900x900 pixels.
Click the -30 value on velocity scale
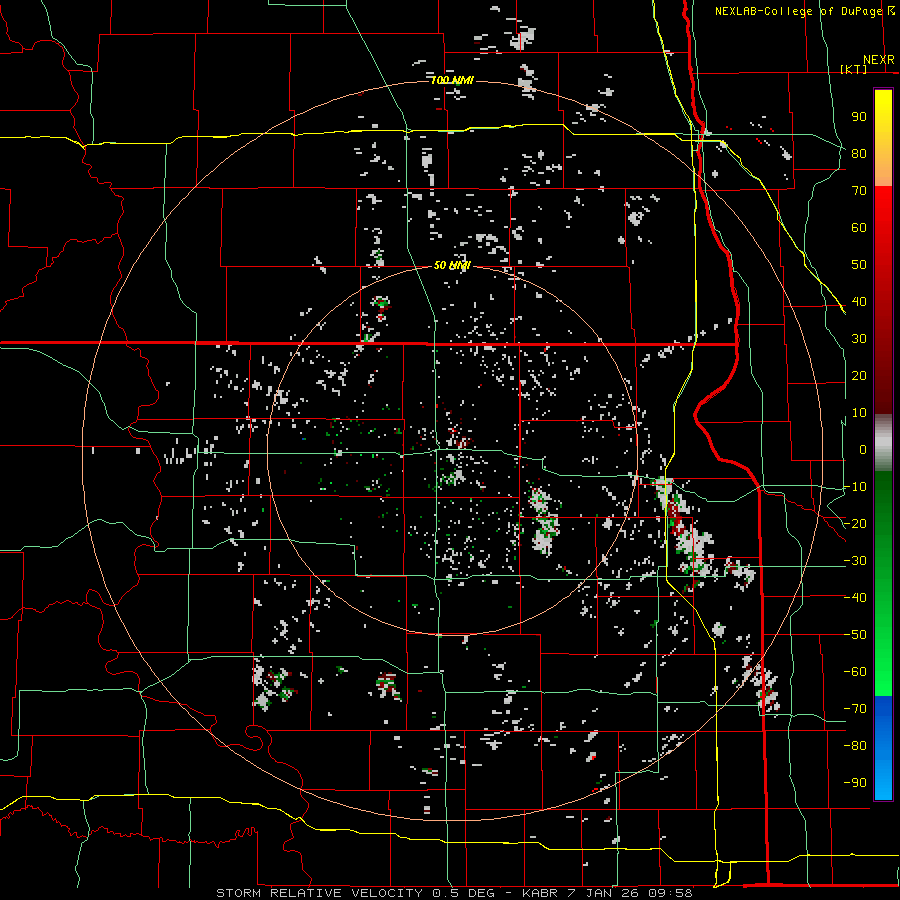(x=855, y=561)
